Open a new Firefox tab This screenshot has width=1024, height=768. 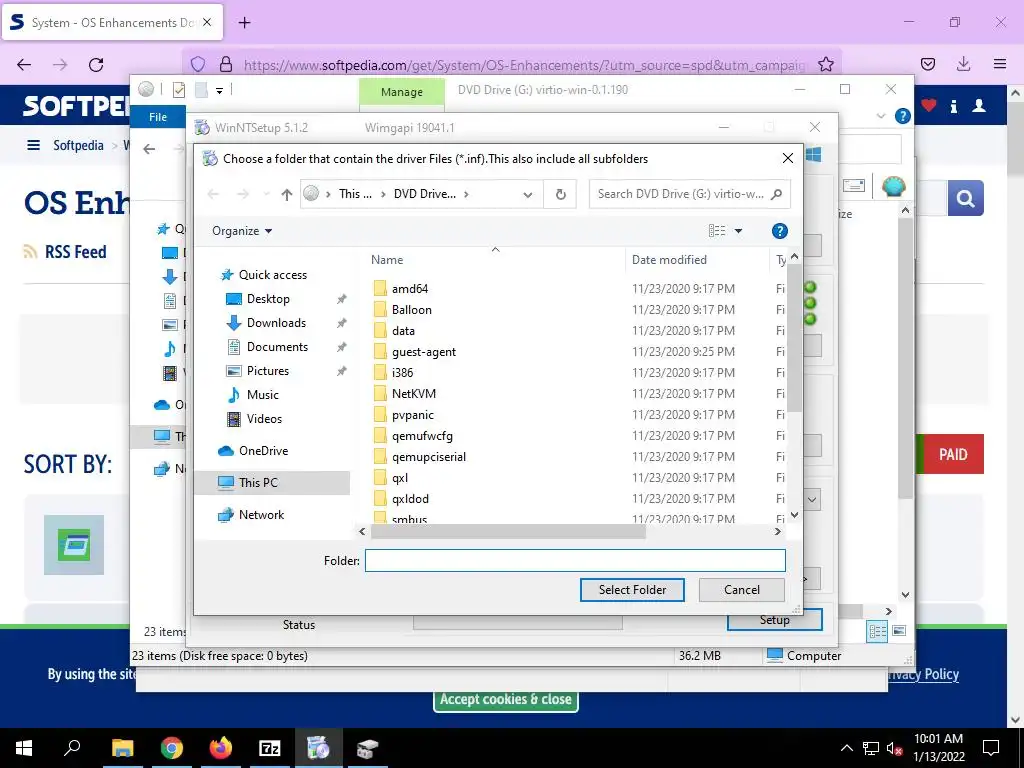click(x=244, y=23)
